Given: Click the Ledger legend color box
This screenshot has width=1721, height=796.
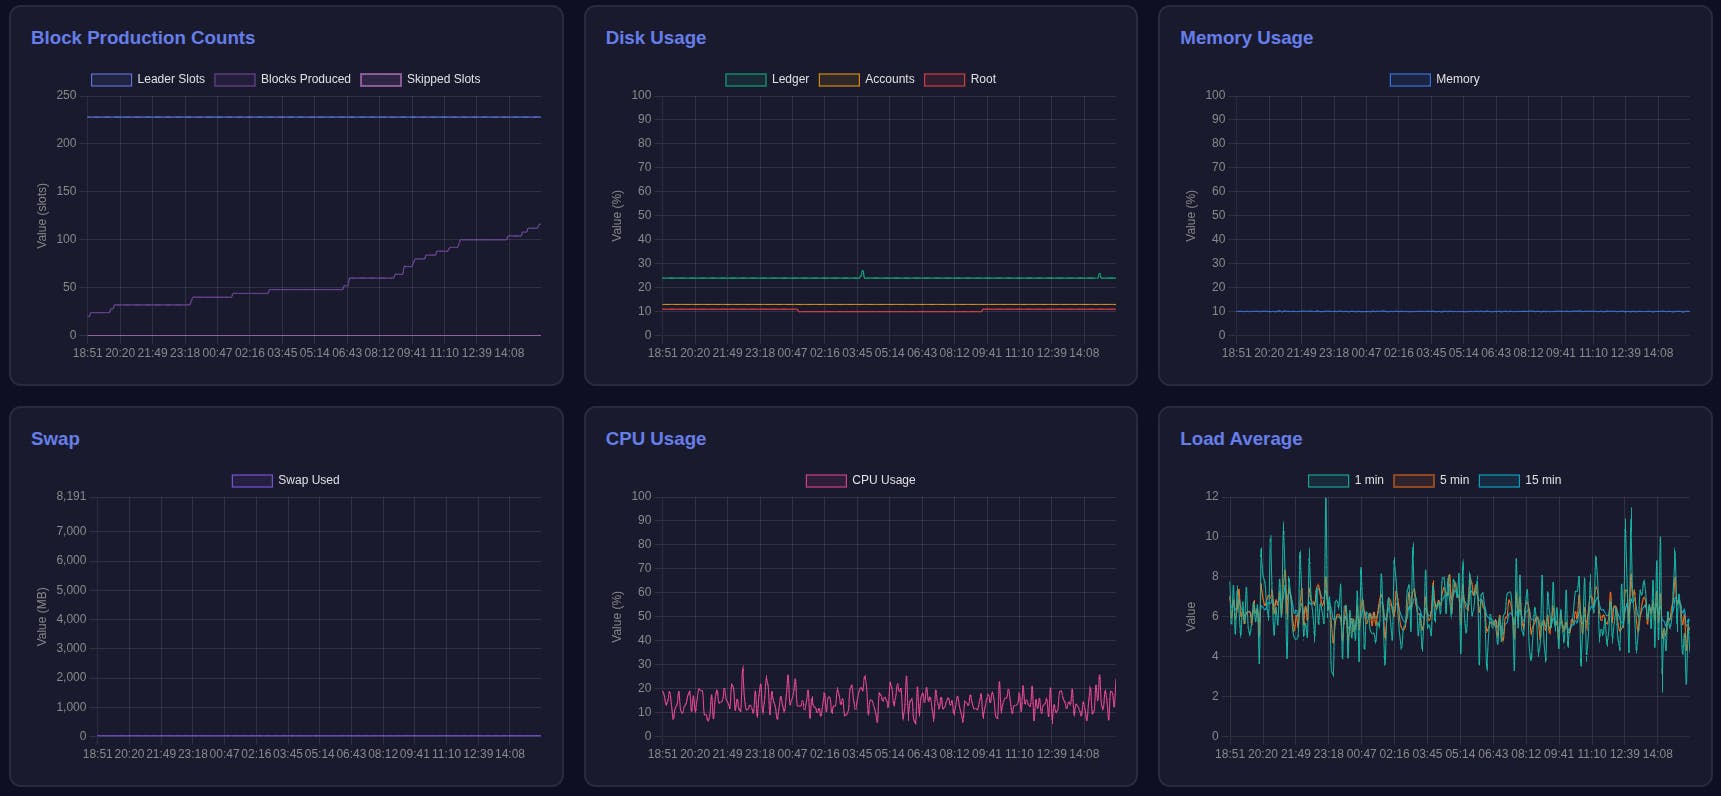Looking at the screenshot, I should (x=745, y=80).
